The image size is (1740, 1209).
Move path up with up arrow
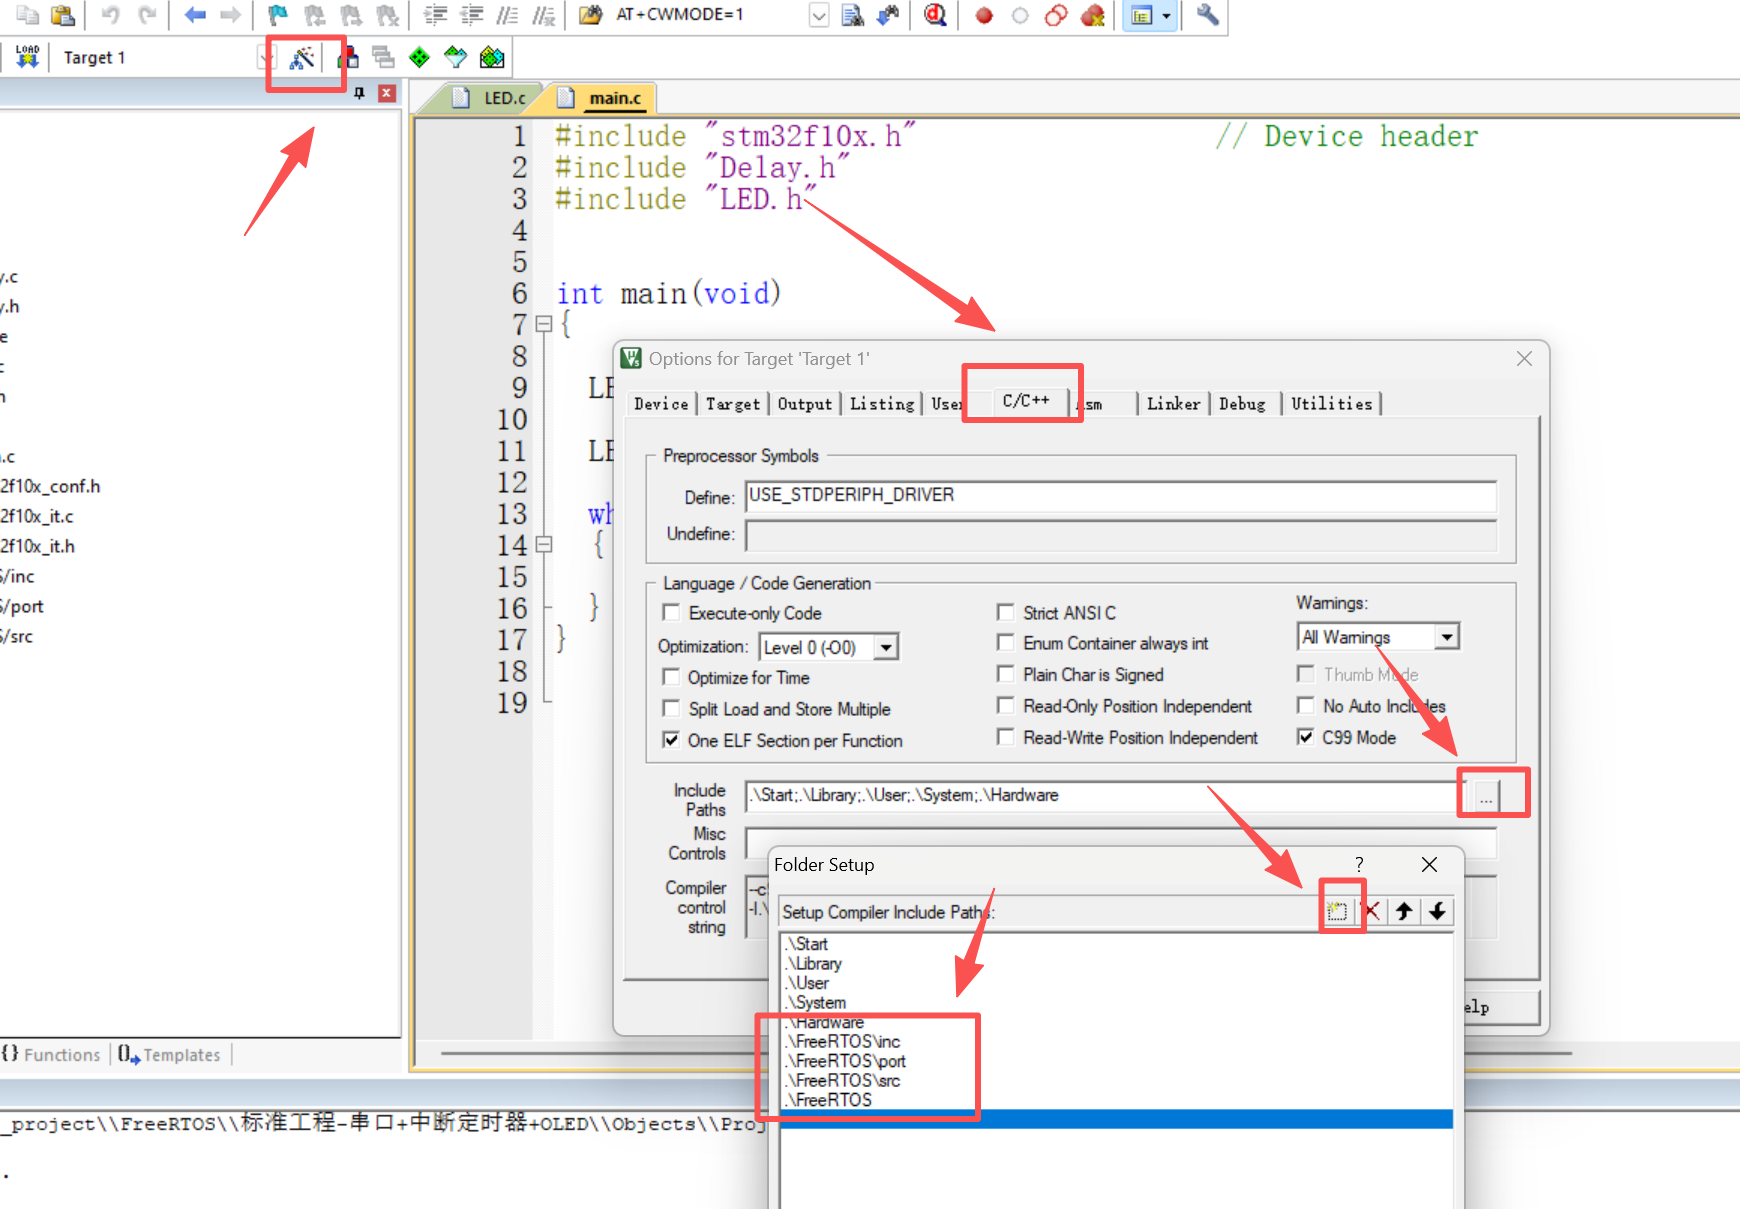pyautogui.click(x=1404, y=911)
